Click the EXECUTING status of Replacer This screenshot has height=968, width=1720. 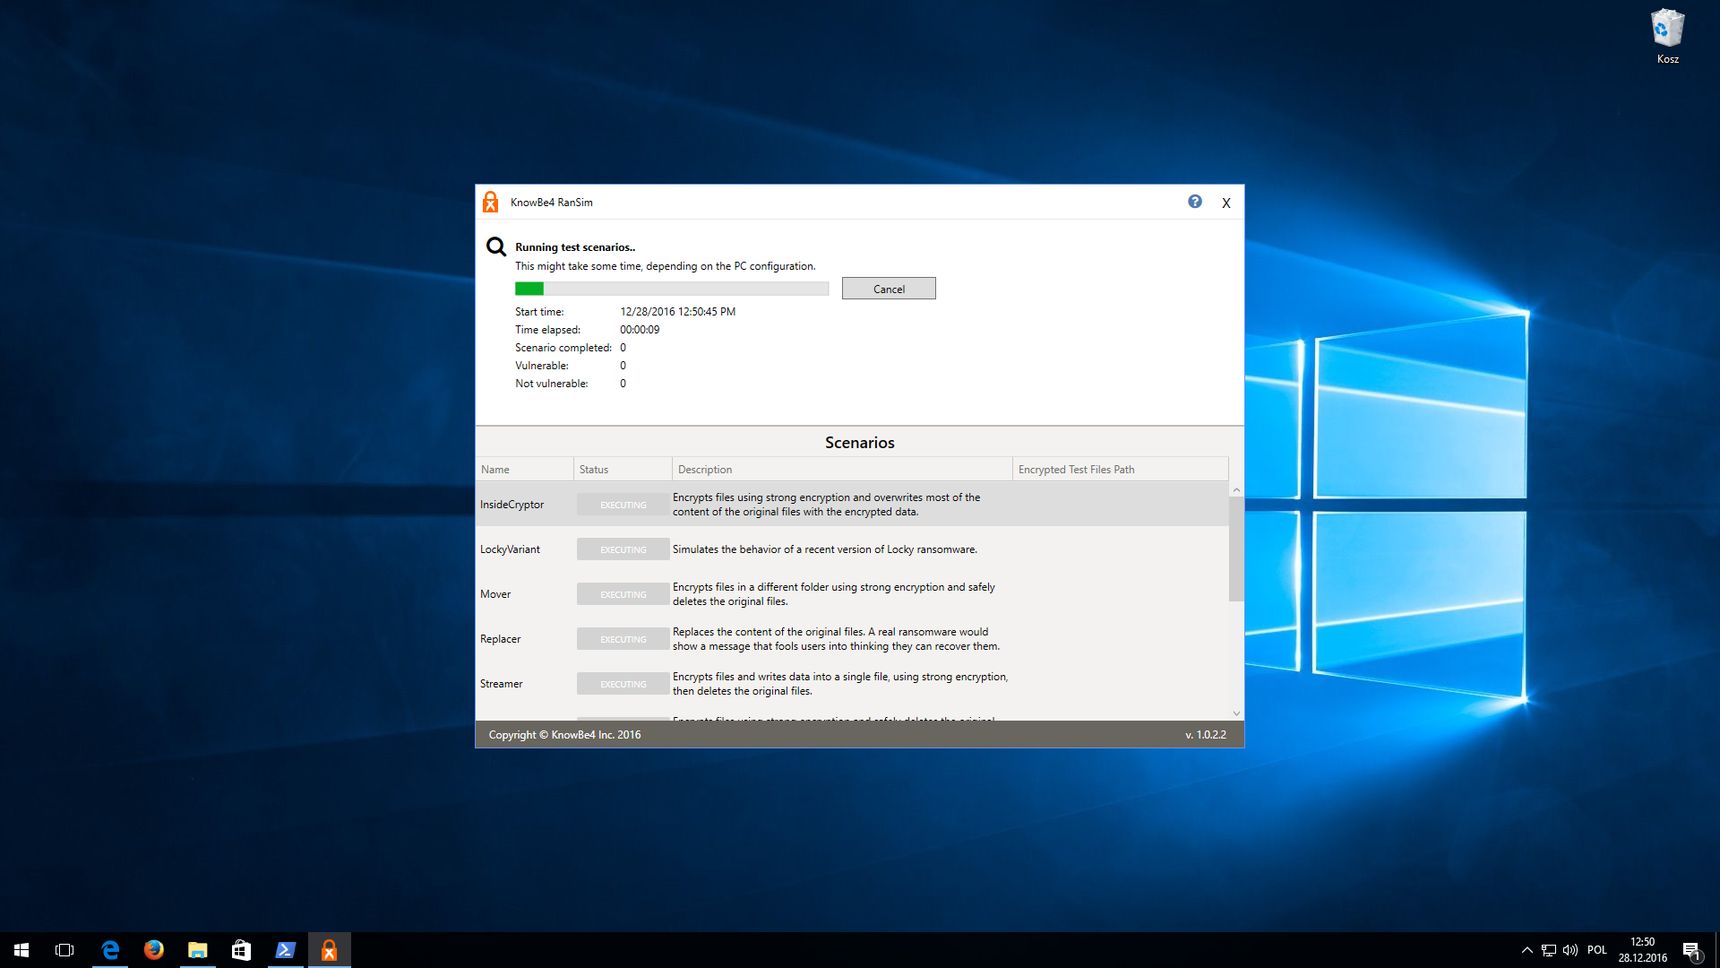pos(623,640)
